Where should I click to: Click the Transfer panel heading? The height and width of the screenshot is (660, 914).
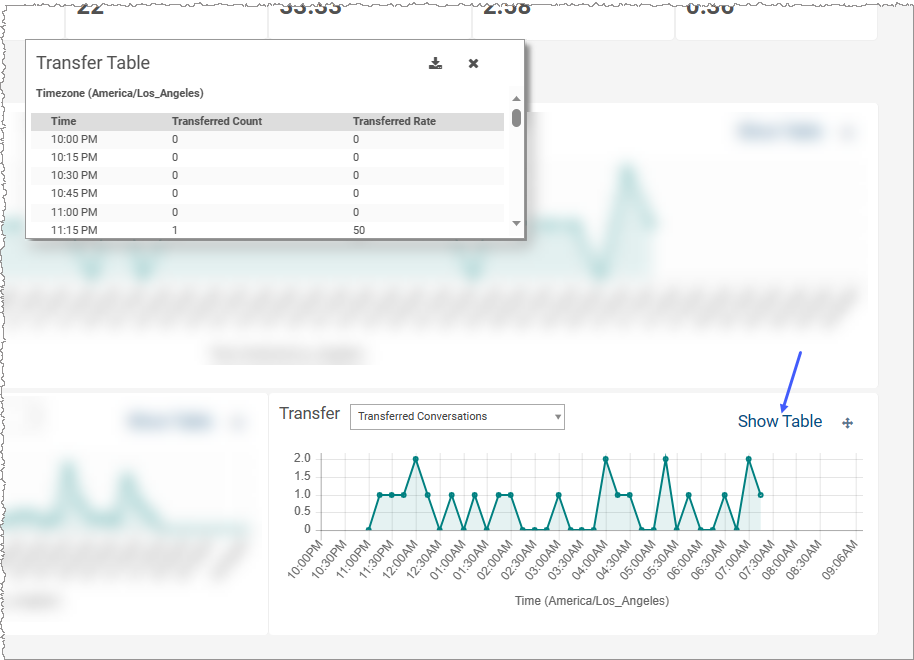click(x=309, y=413)
